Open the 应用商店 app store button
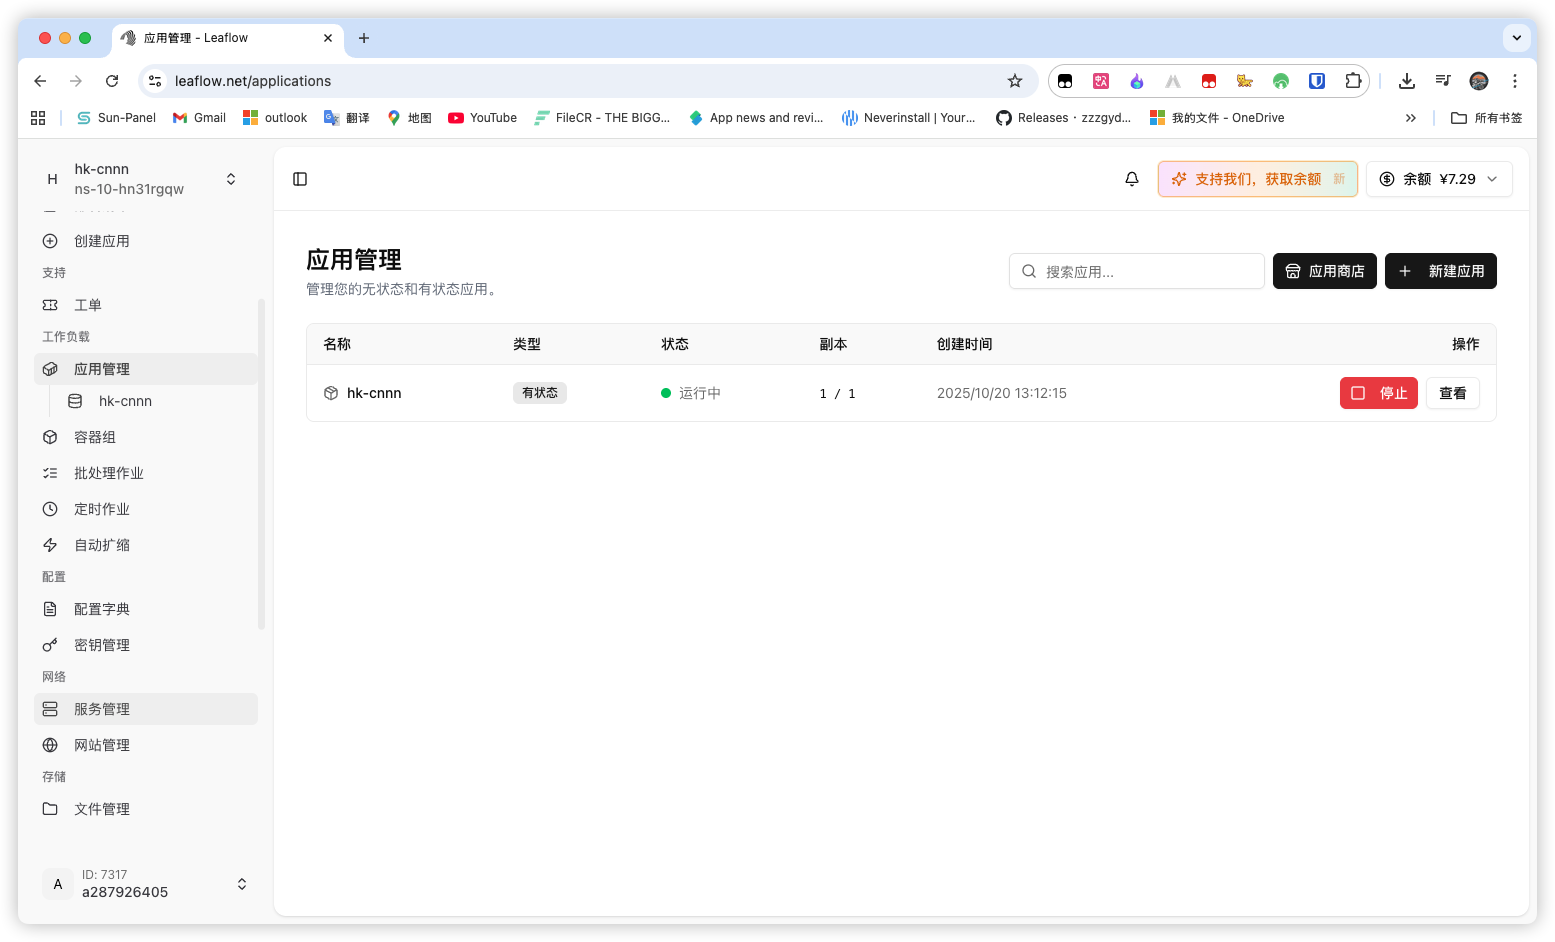Image resolution: width=1555 pixels, height=942 pixels. point(1324,271)
